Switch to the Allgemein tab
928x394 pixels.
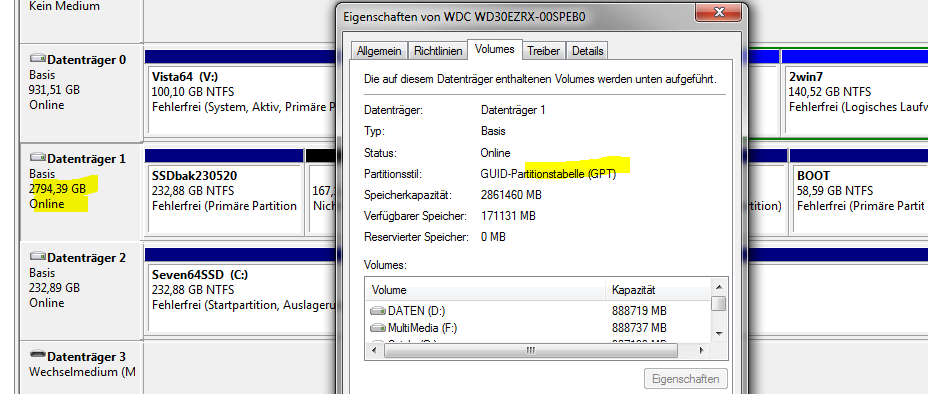coord(379,51)
